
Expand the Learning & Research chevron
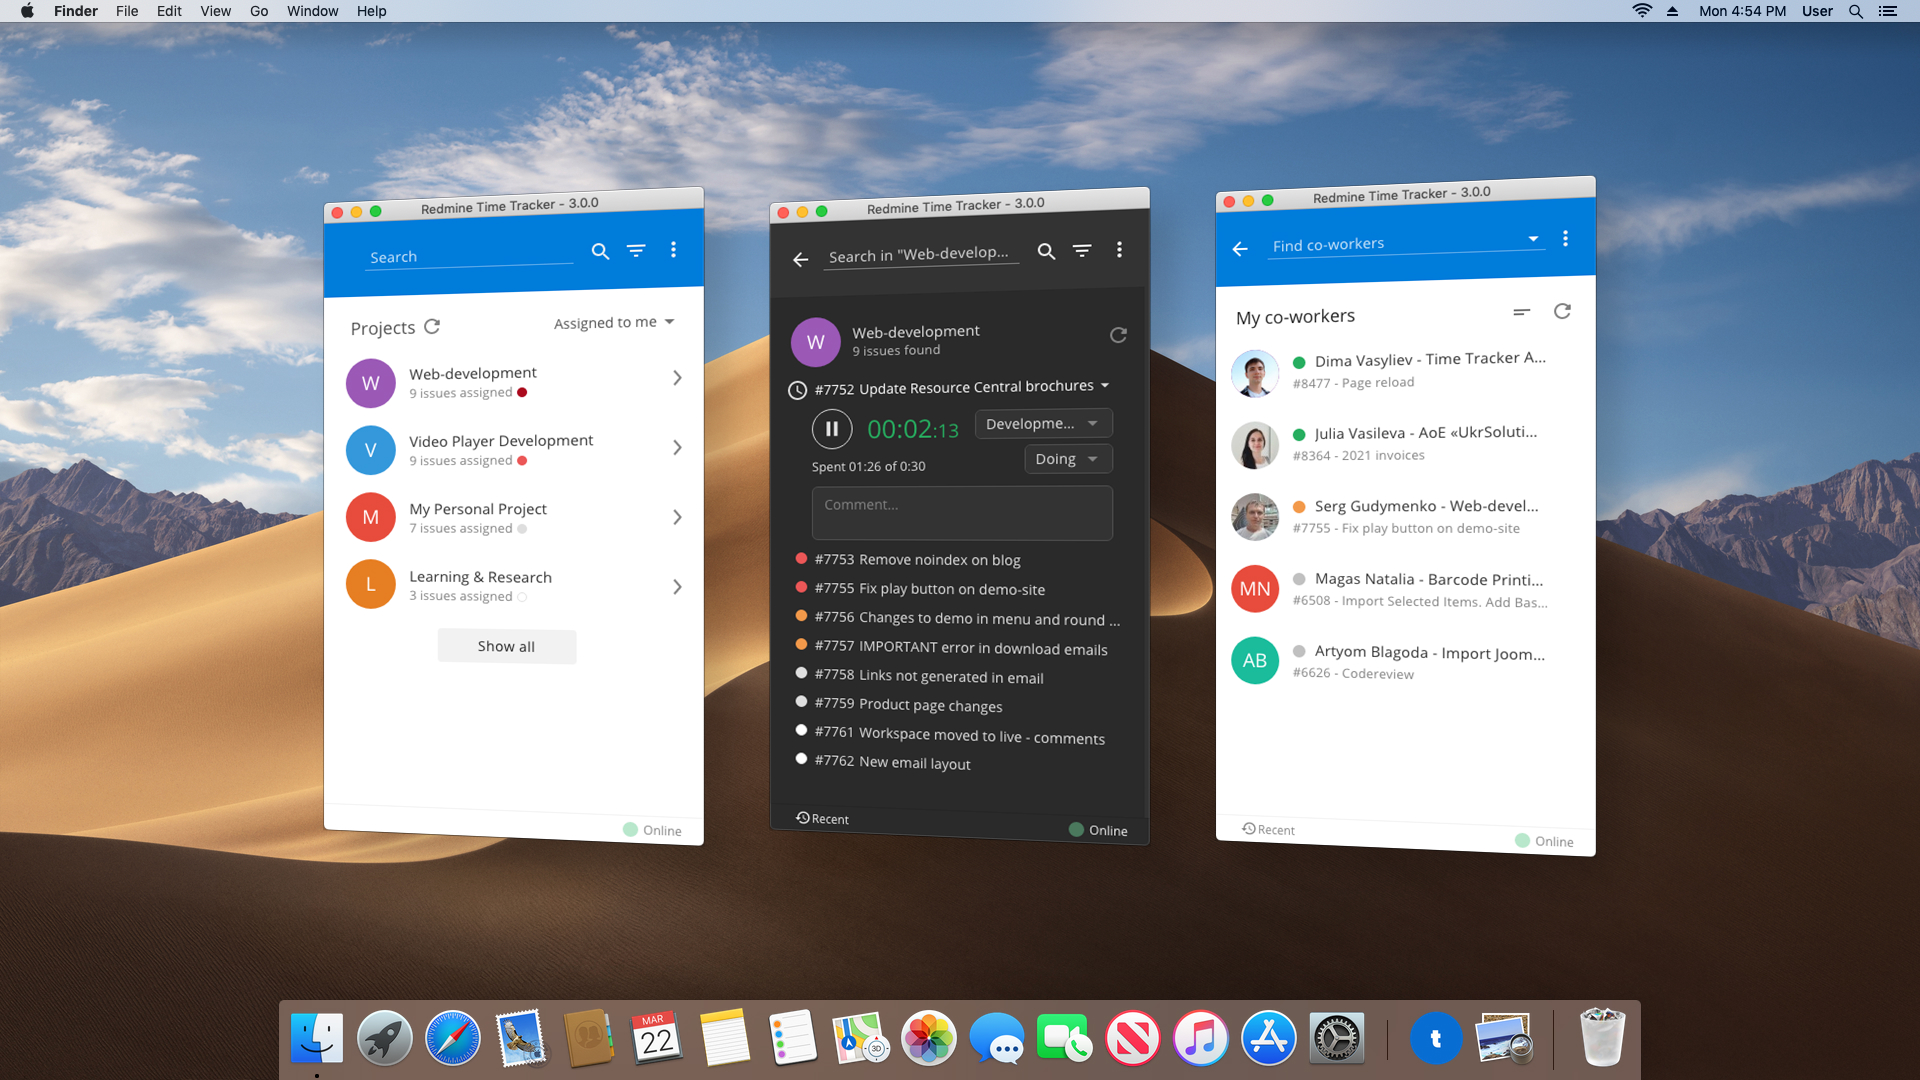click(x=677, y=587)
